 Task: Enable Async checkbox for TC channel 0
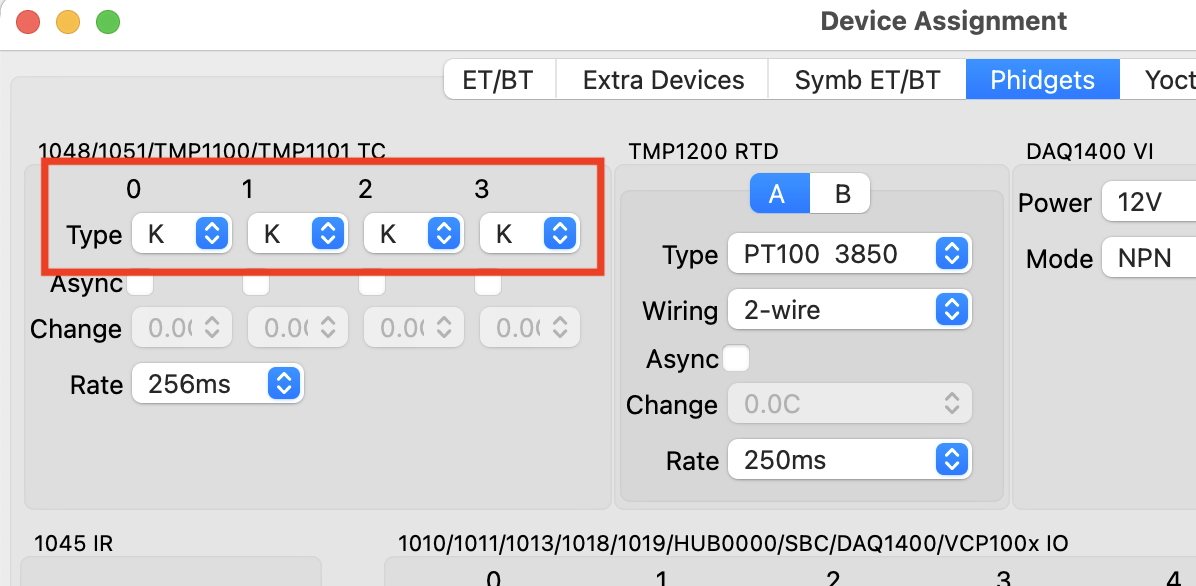pyautogui.click(x=140, y=283)
